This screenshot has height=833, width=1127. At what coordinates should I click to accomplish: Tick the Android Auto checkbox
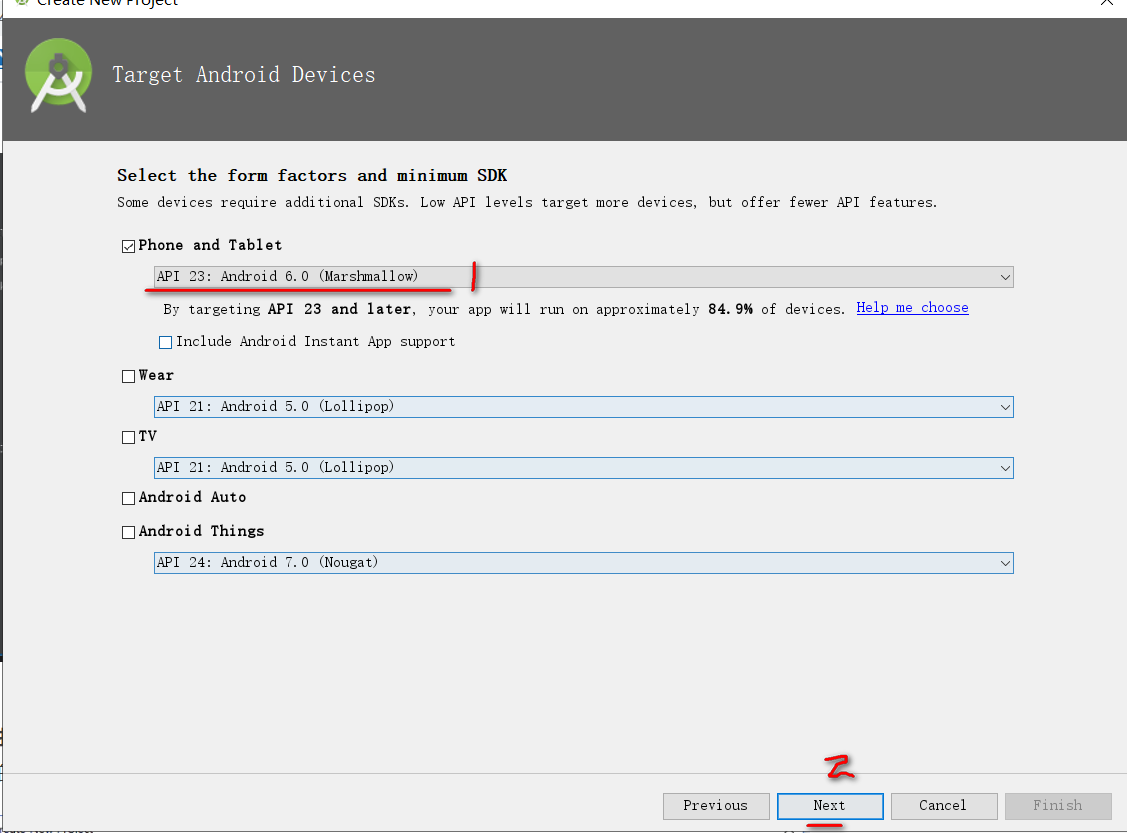(129, 499)
